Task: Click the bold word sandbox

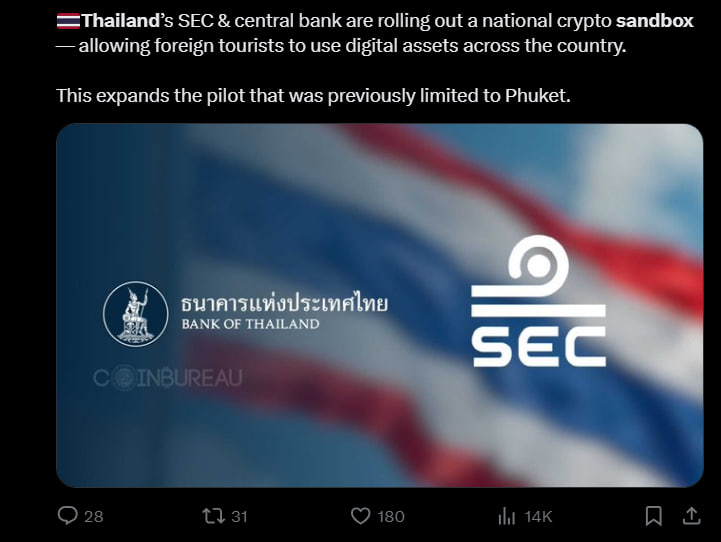Action: pos(655,21)
